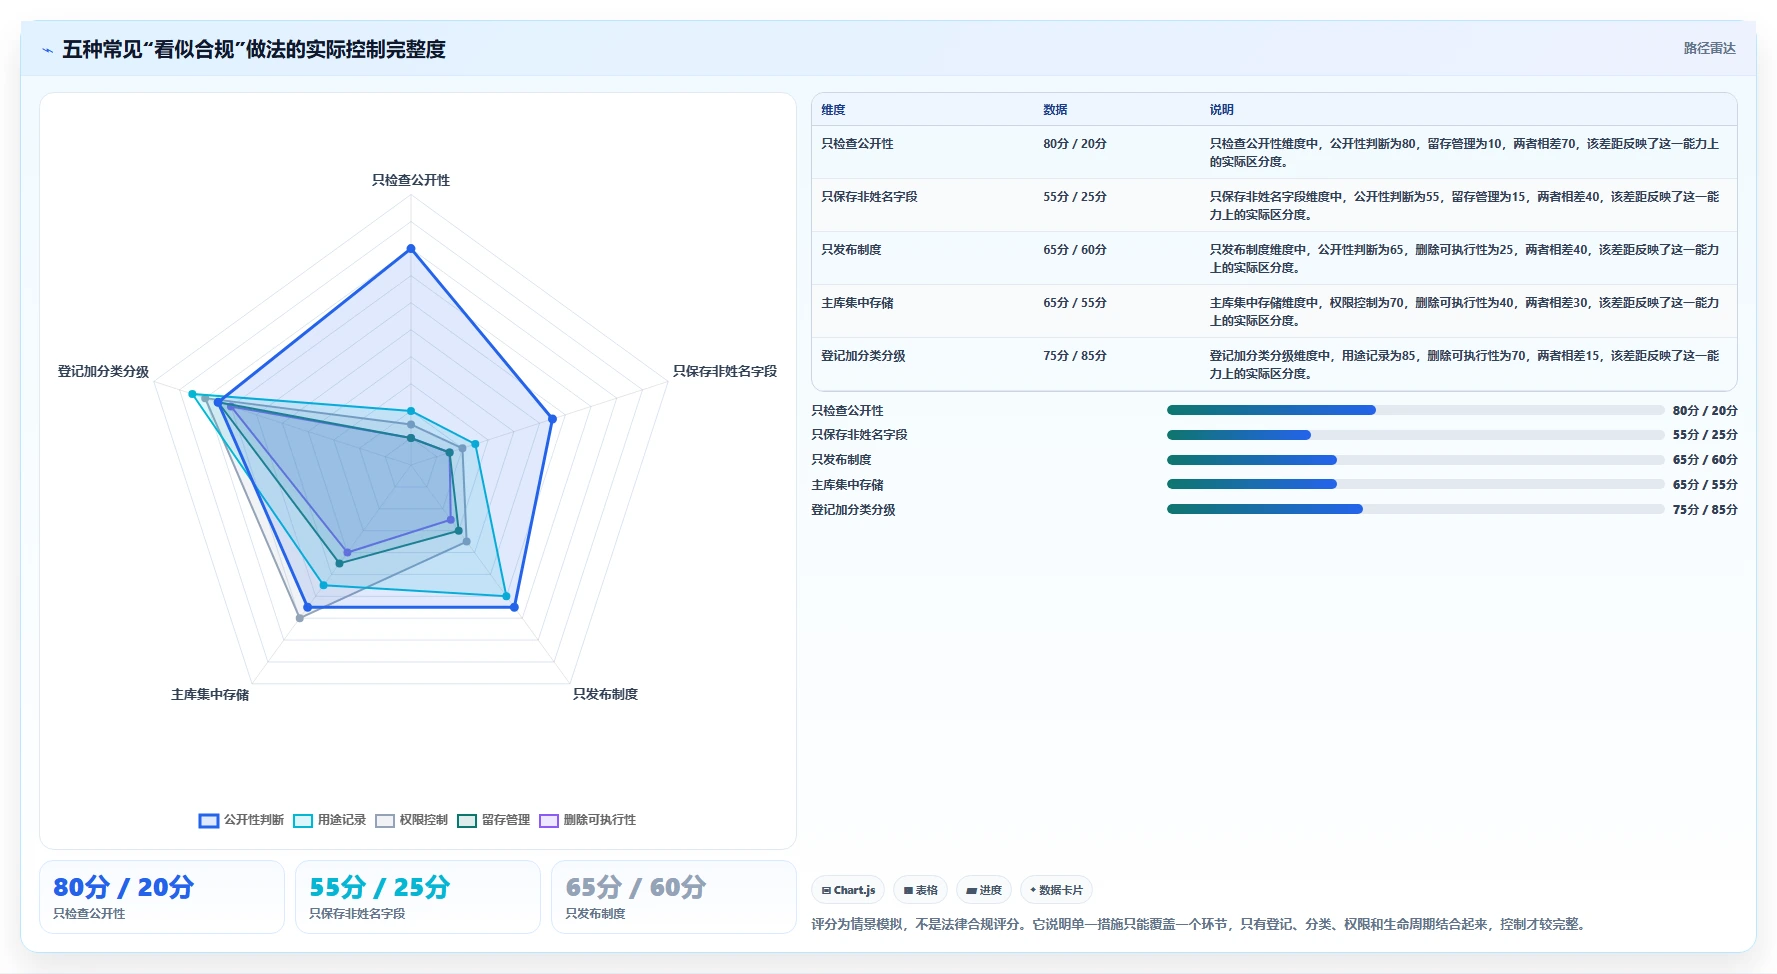Screen dimensions: 1777x974
Task: Toggle the 删除可执行性 legend item
Action: (x=587, y=820)
